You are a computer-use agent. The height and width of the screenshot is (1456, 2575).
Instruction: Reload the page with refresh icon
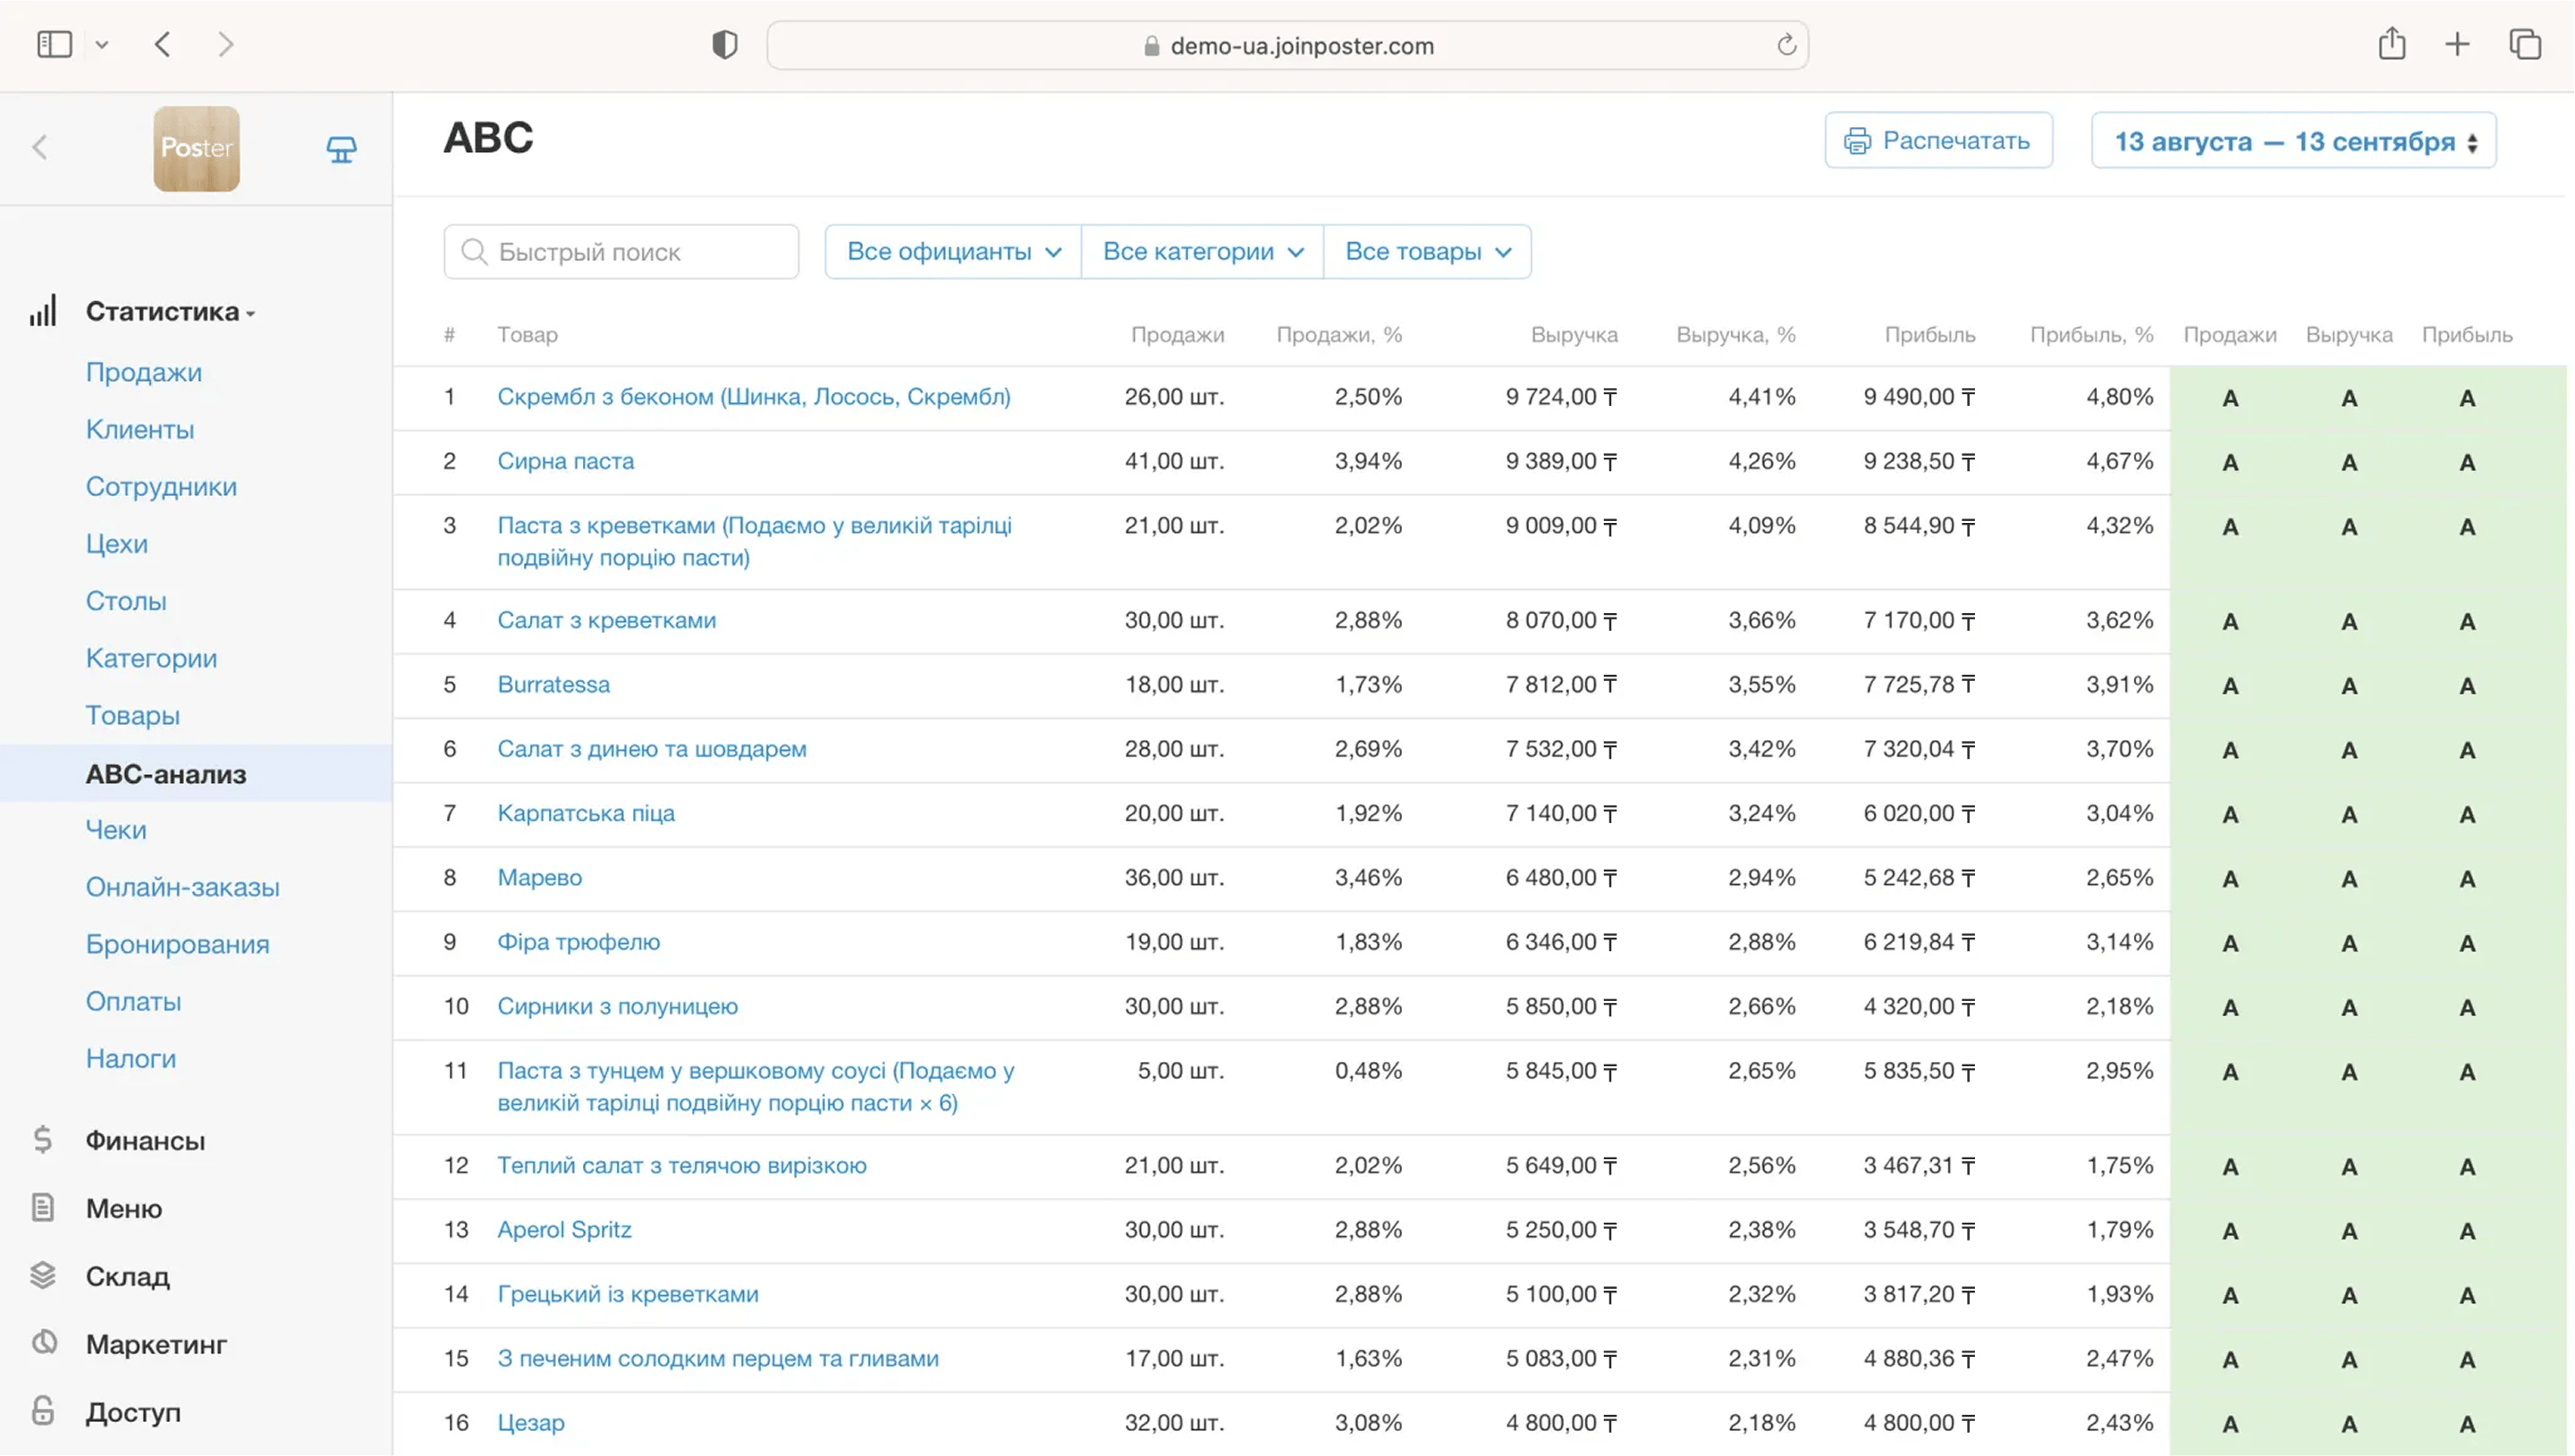click(1786, 45)
